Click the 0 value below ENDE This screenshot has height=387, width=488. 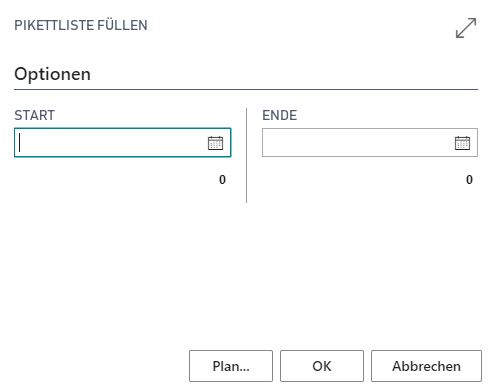coord(469,180)
